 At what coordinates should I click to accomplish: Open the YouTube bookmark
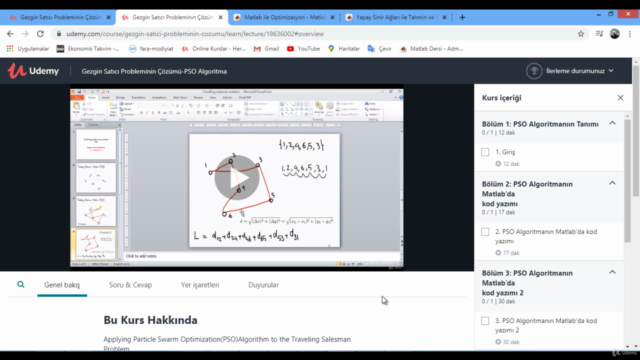coord(303,49)
